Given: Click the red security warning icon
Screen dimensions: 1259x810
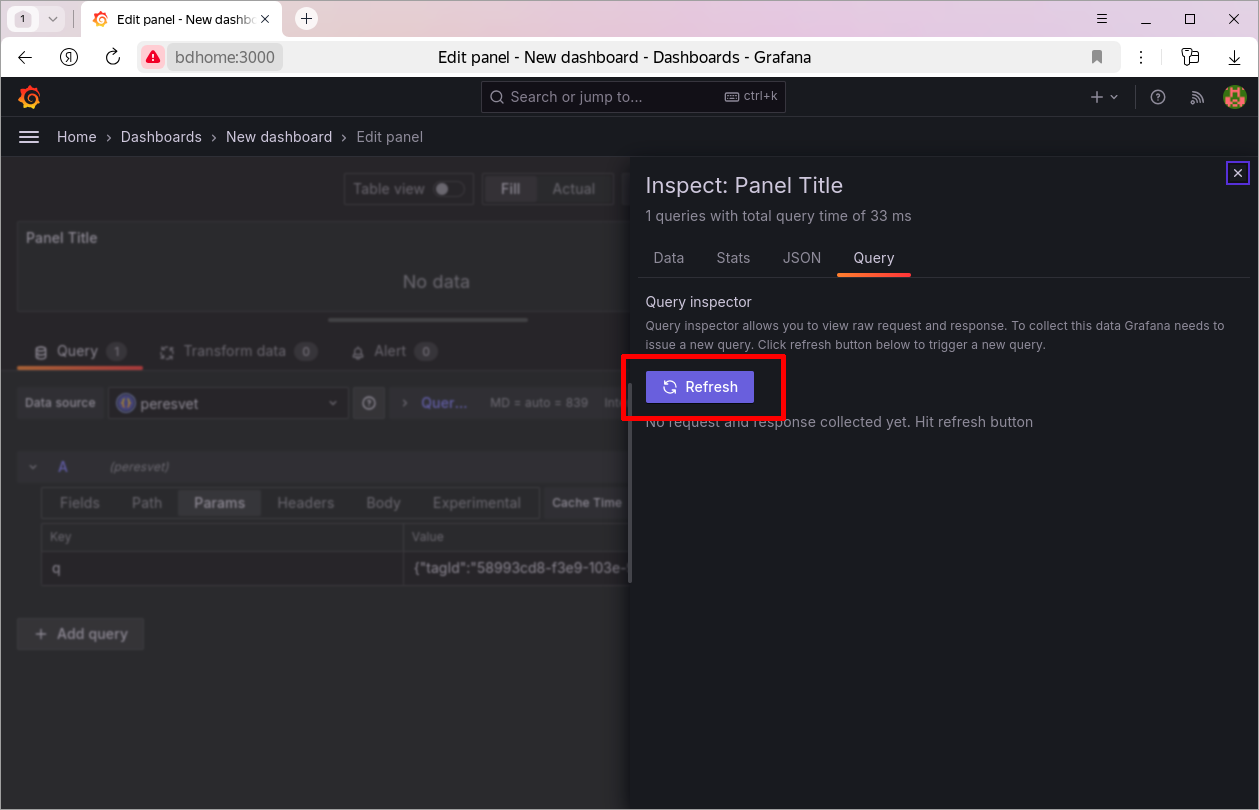Looking at the screenshot, I should pos(152,57).
